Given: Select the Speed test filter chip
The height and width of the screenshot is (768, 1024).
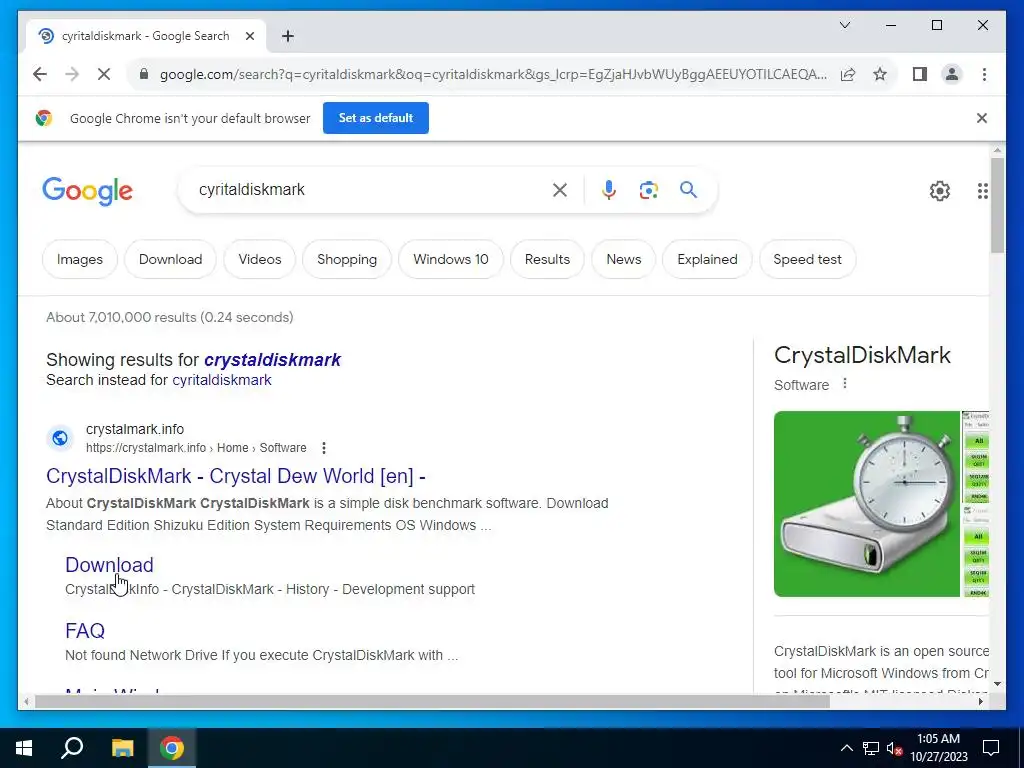Looking at the screenshot, I should 807,259.
